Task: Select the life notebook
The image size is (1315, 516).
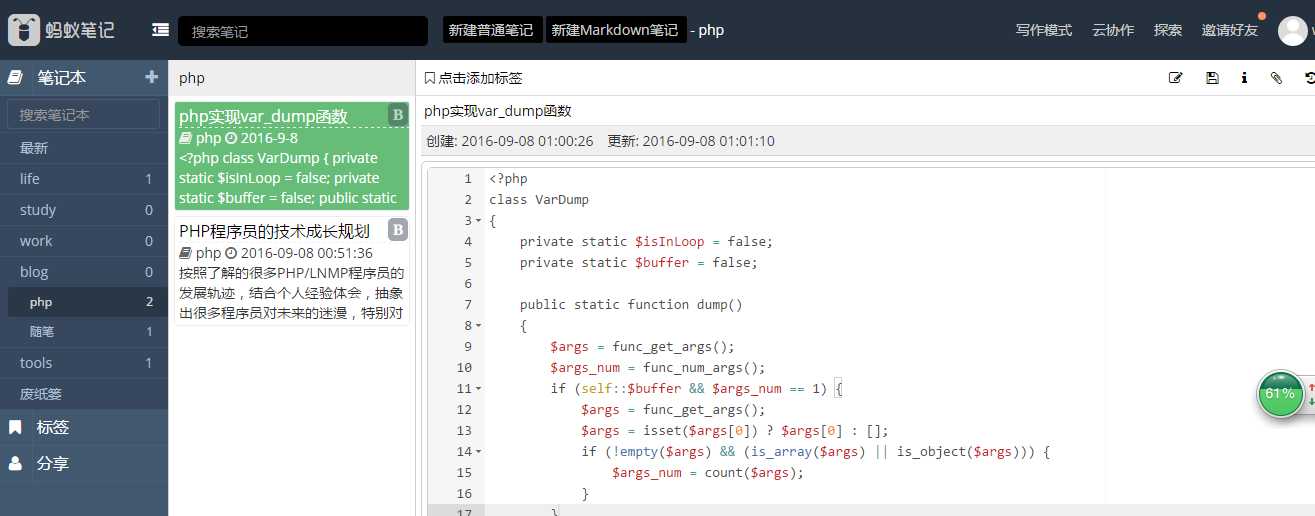Action: [x=84, y=179]
